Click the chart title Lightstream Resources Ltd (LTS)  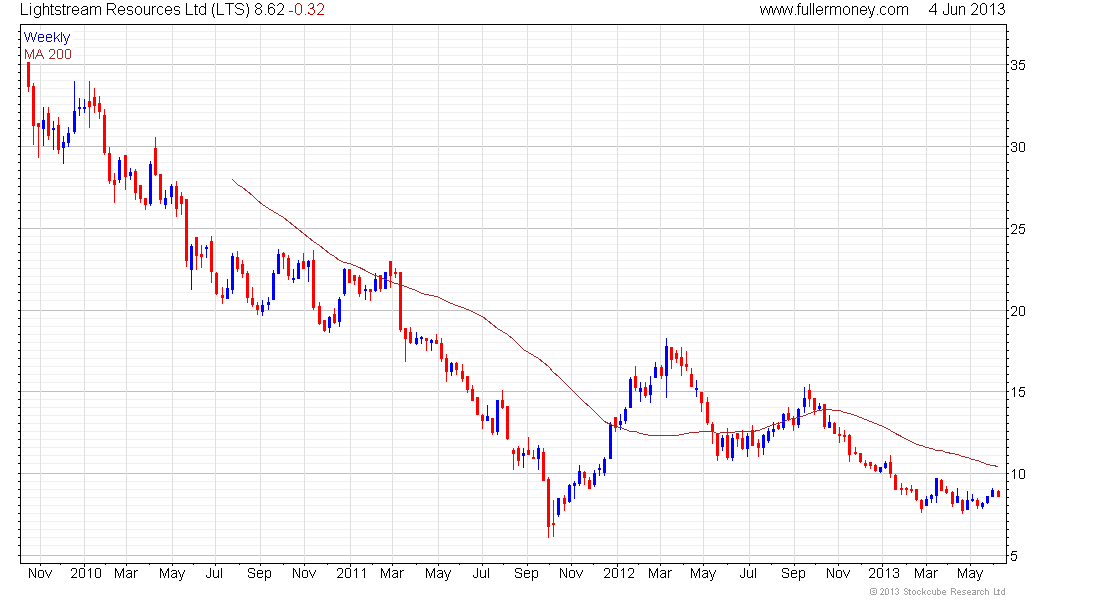click(x=135, y=10)
